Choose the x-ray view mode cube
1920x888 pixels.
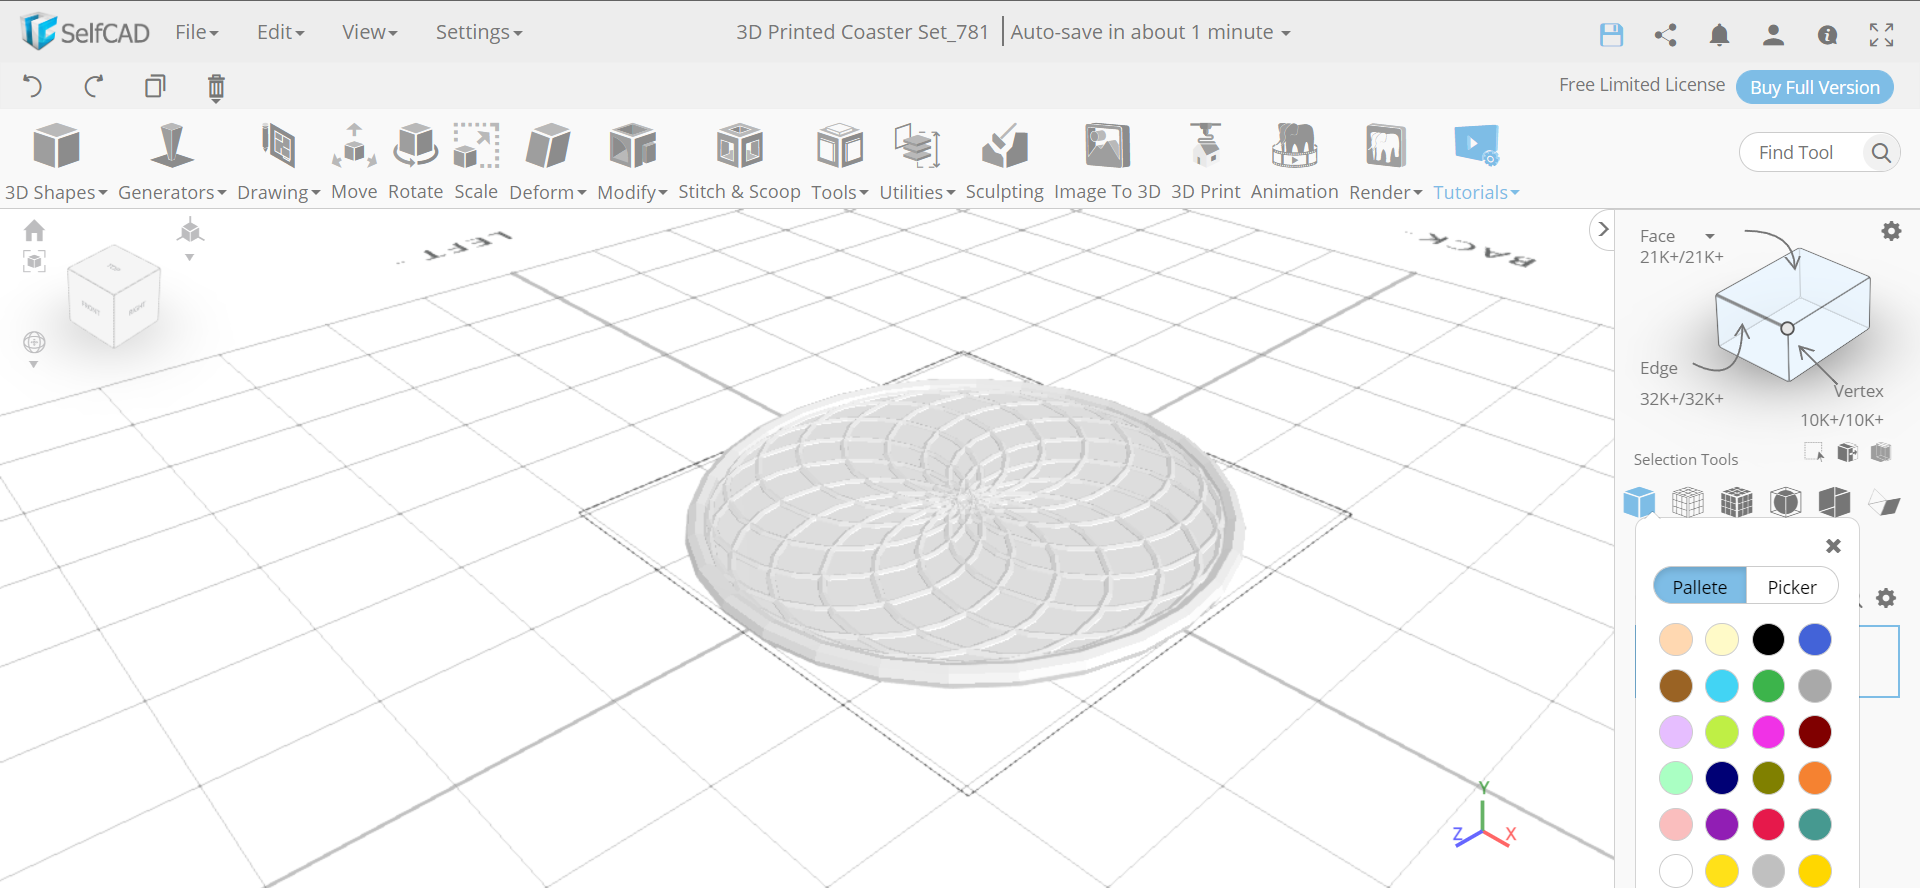click(1786, 501)
